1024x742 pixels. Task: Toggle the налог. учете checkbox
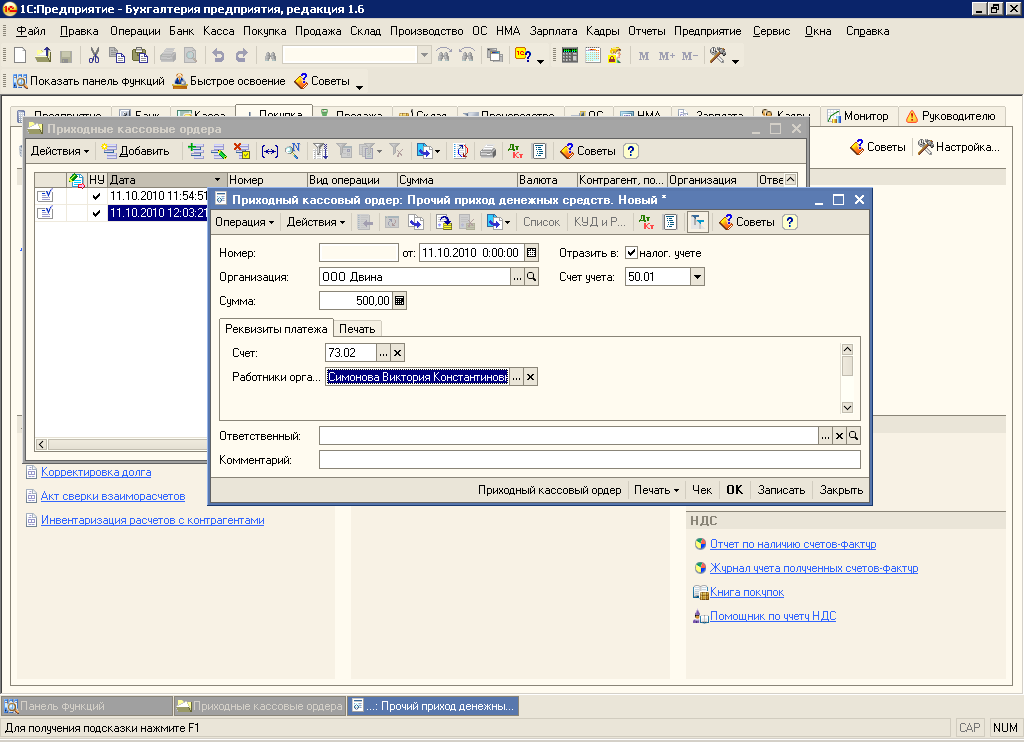pyautogui.click(x=632, y=253)
